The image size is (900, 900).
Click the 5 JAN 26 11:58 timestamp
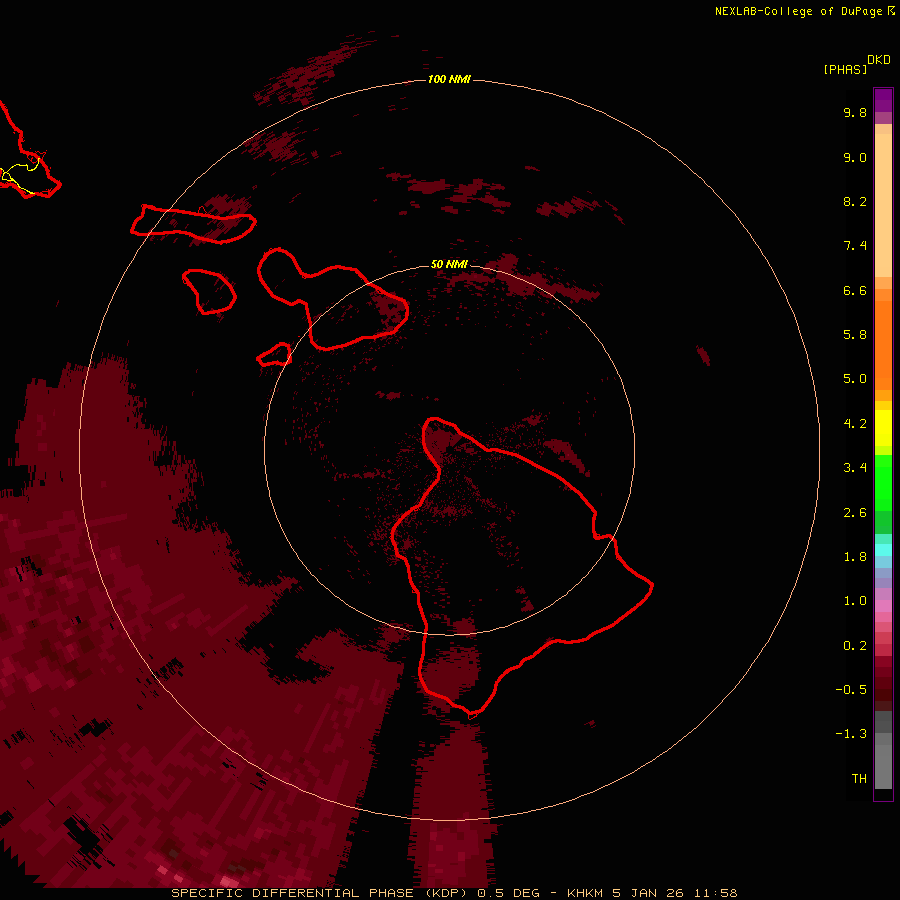click(x=674, y=893)
